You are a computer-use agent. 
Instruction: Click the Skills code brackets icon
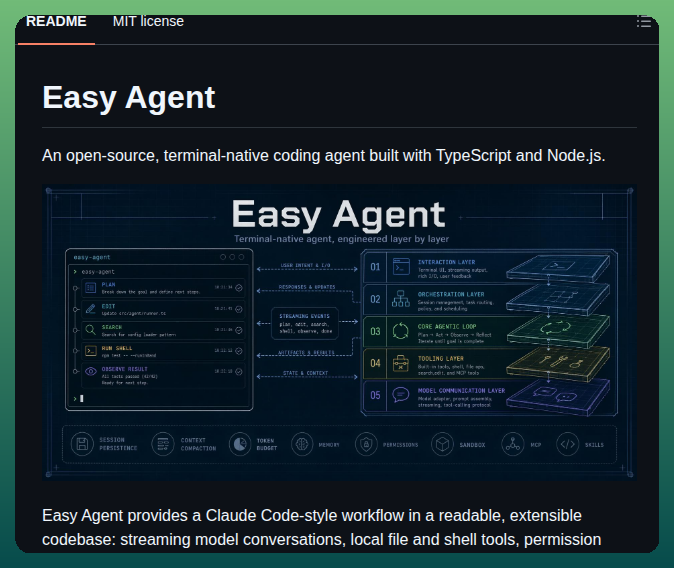click(567, 444)
